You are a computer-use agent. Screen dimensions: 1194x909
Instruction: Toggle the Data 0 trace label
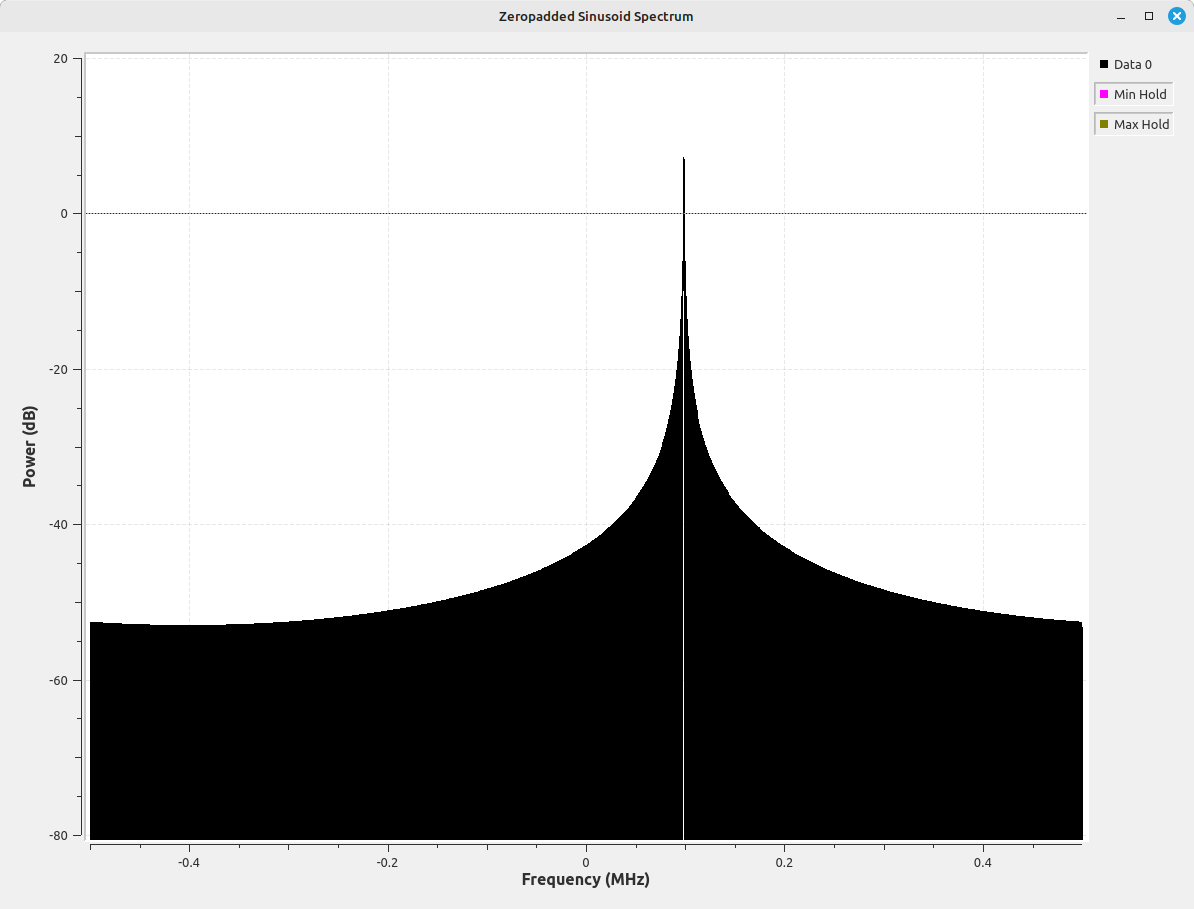point(1132,64)
